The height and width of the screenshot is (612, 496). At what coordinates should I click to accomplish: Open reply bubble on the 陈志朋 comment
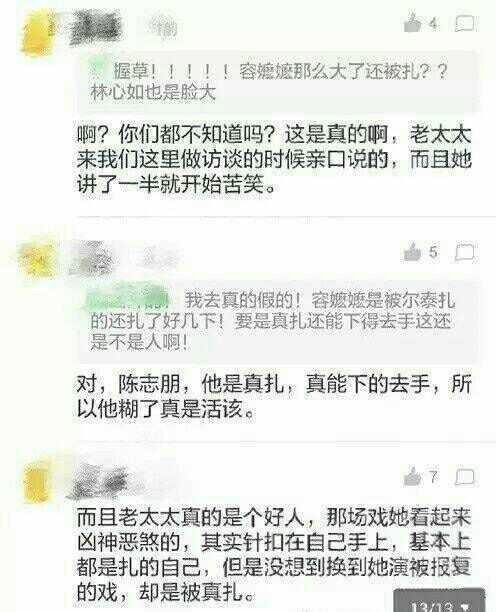point(465,252)
